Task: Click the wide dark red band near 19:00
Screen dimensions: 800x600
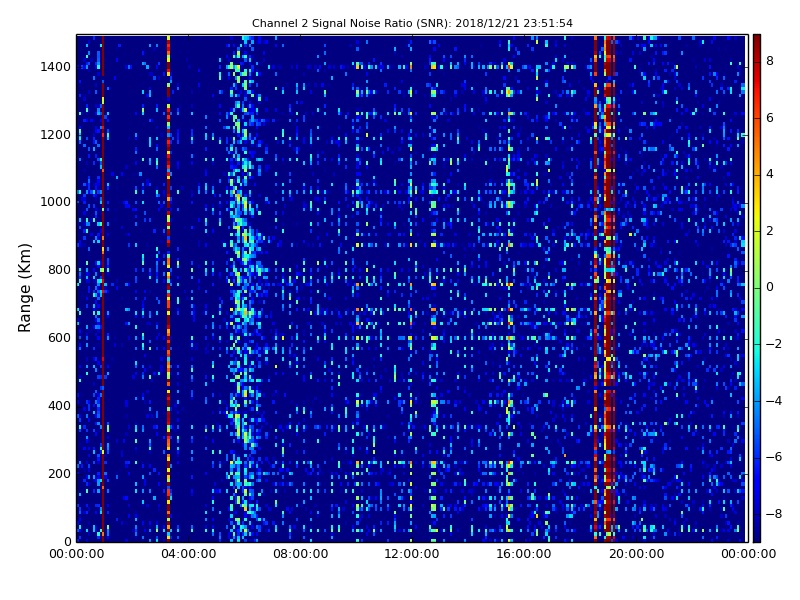Action: [x=609, y=288]
